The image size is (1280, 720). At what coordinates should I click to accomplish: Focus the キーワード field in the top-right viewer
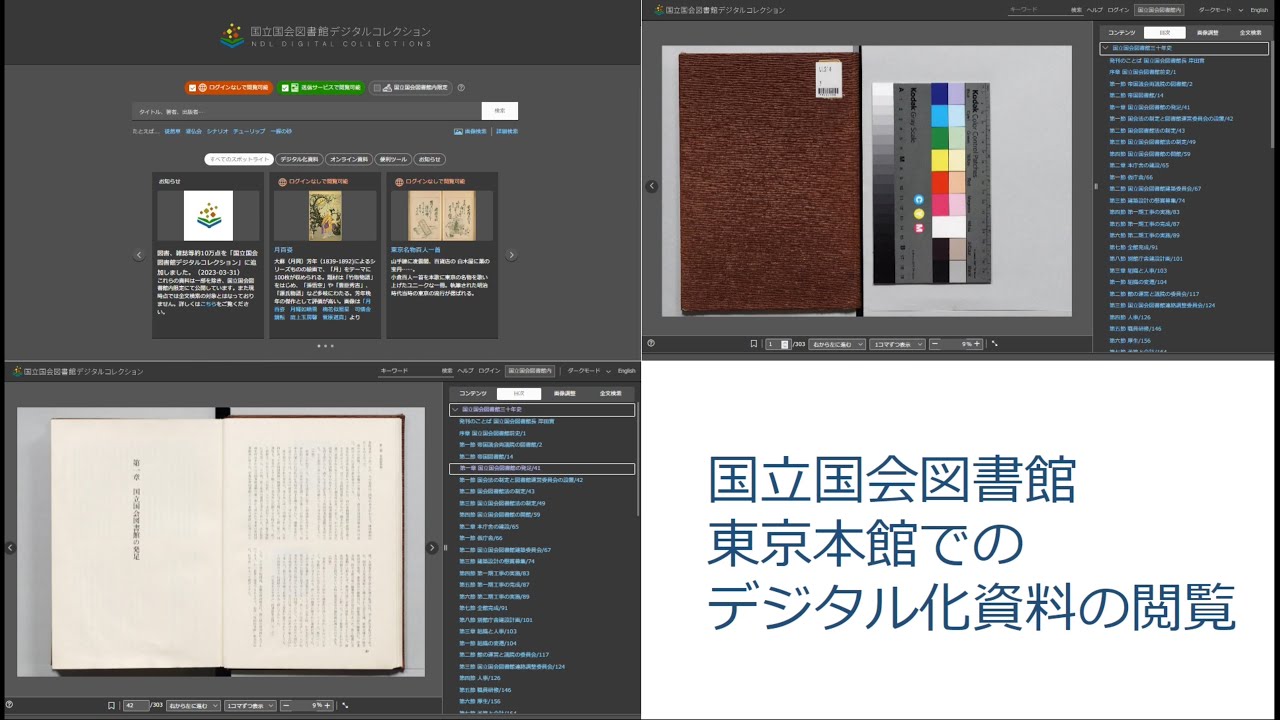tap(1037, 9)
